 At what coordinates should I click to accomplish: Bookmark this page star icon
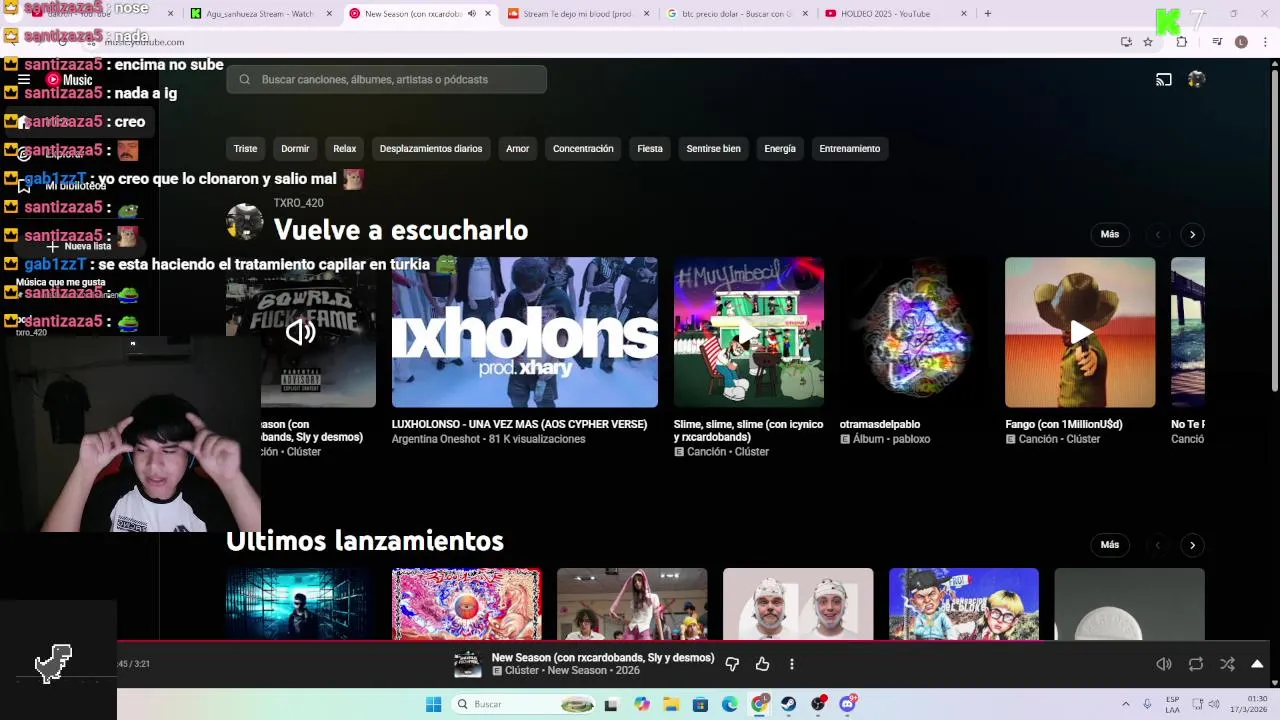click(x=1148, y=42)
